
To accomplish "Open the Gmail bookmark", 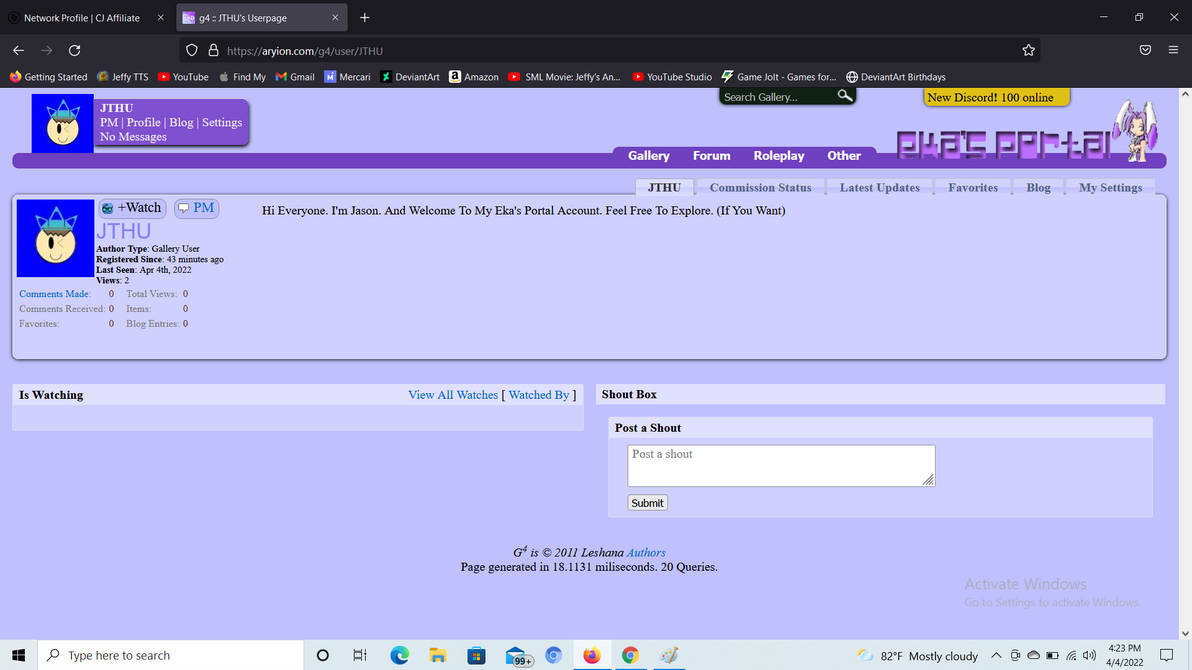I will pyautogui.click(x=295, y=77).
